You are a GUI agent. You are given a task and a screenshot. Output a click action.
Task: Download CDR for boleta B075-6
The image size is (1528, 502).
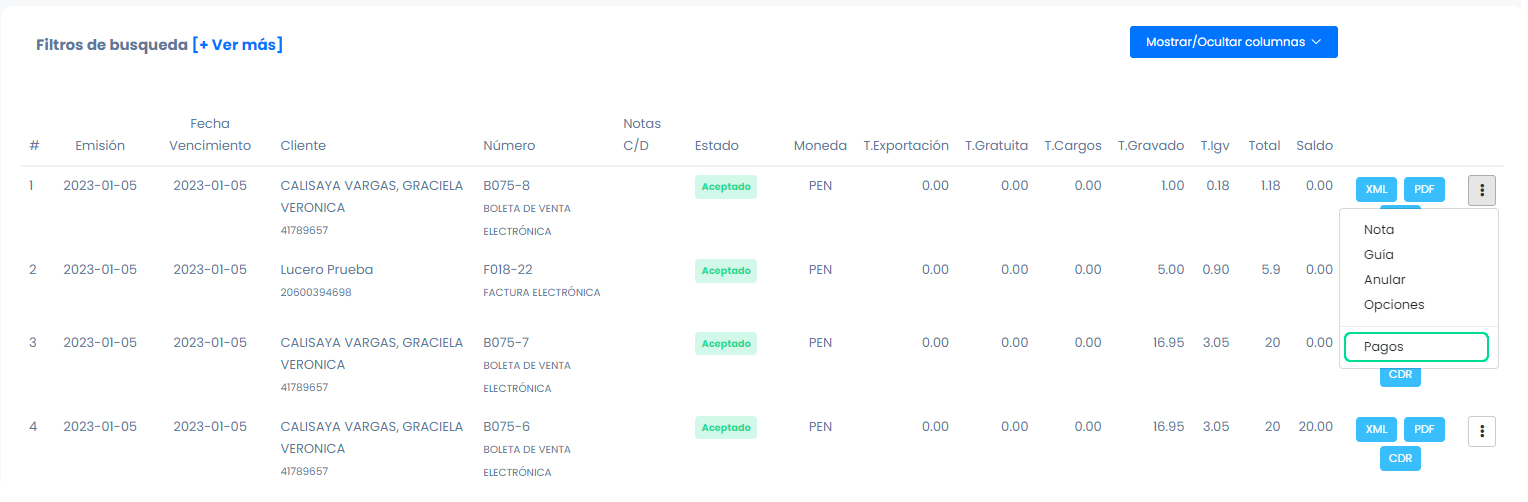[1400, 459]
